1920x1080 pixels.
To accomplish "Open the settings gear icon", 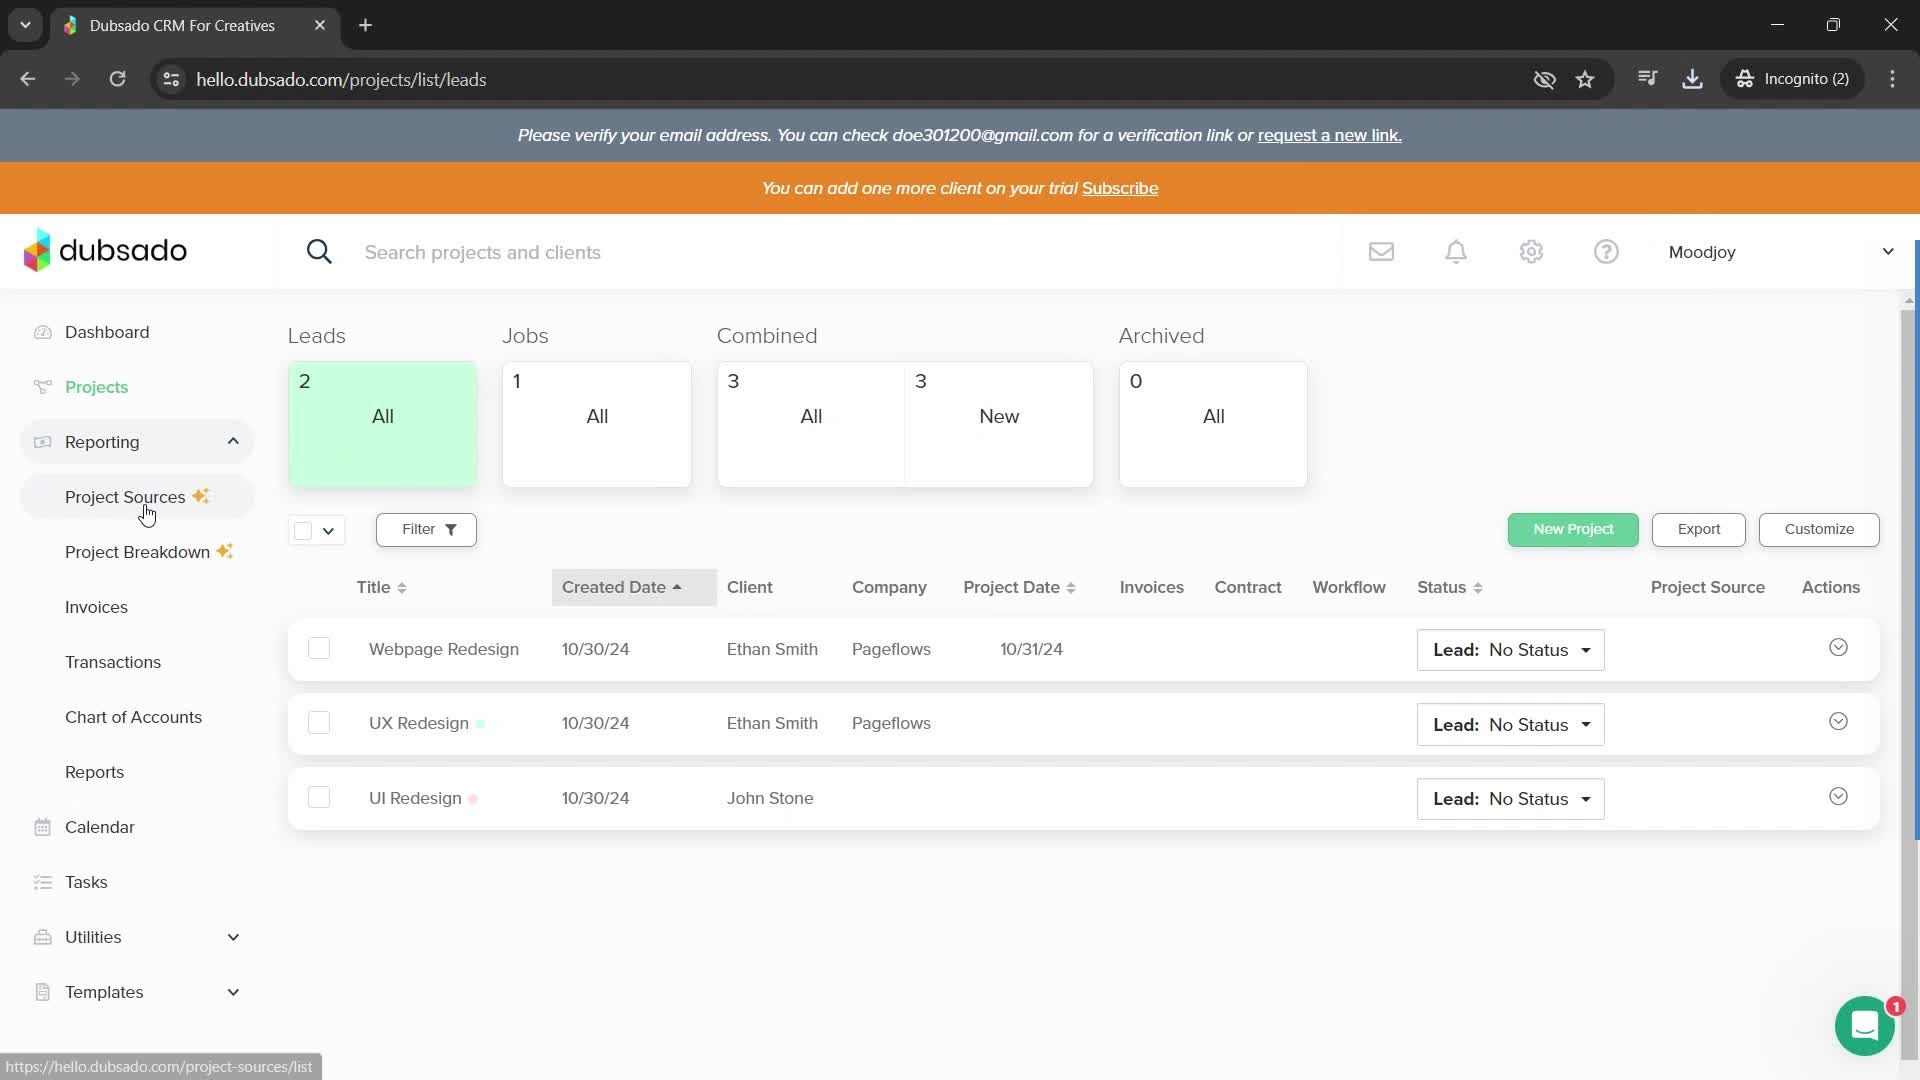I will click(x=1531, y=252).
